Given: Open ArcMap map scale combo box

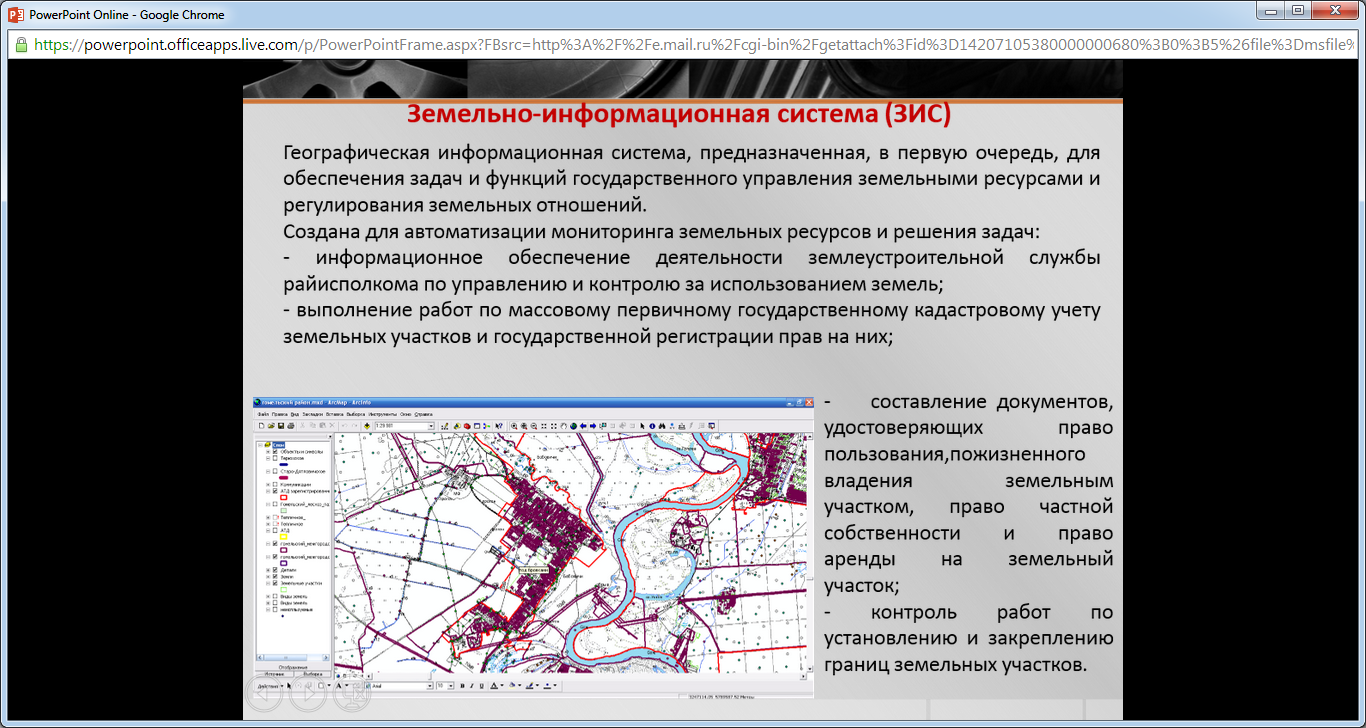Looking at the screenshot, I should [x=404, y=426].
